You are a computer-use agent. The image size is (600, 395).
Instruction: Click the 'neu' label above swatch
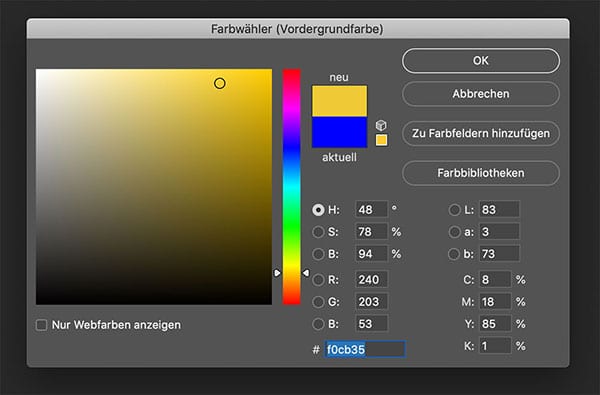click(x=339, y=77)
